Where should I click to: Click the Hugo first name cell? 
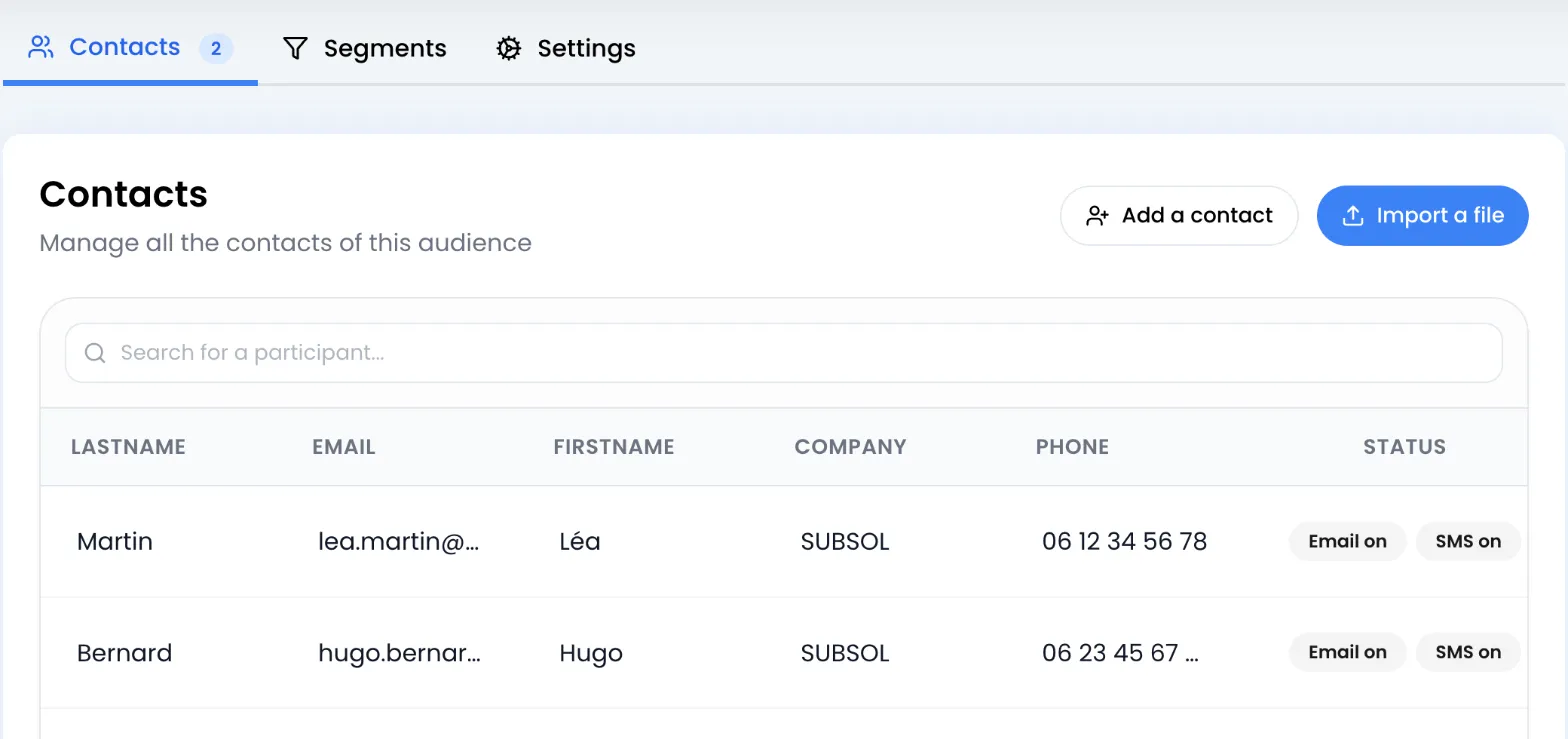(591, 653)
